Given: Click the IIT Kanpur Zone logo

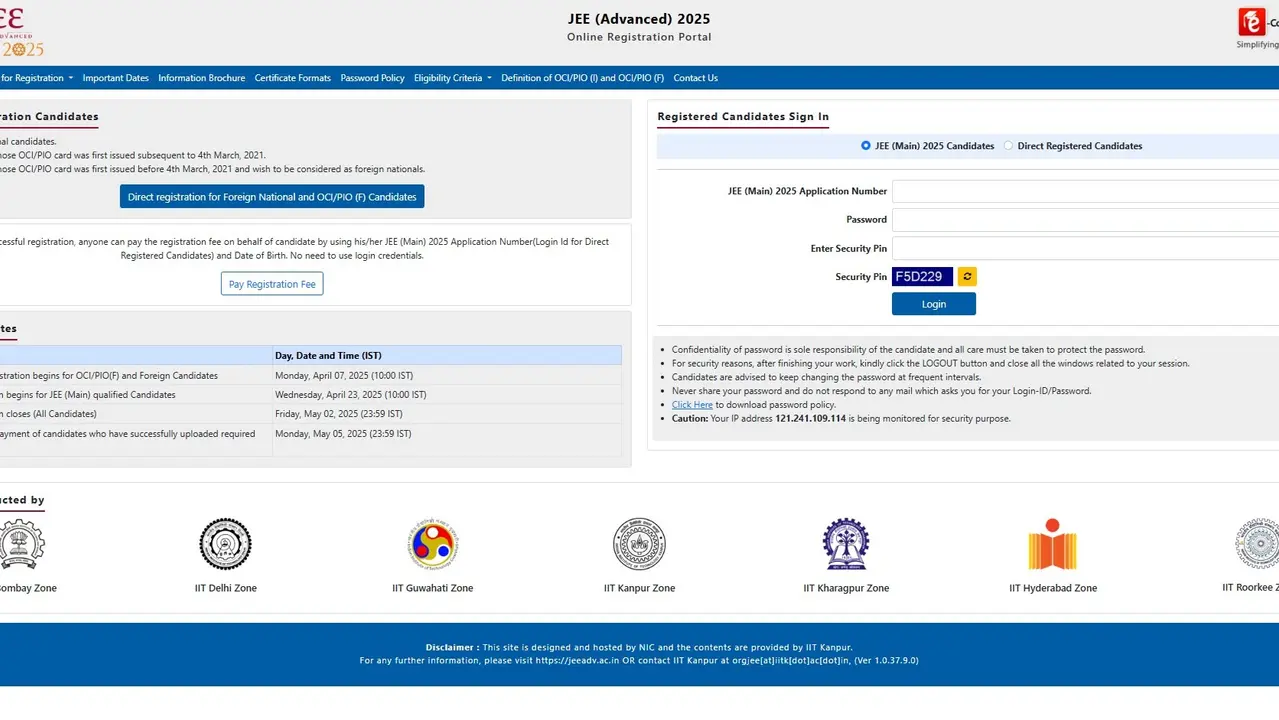Looking at the screenshot, I should click(x=639, y=544).
